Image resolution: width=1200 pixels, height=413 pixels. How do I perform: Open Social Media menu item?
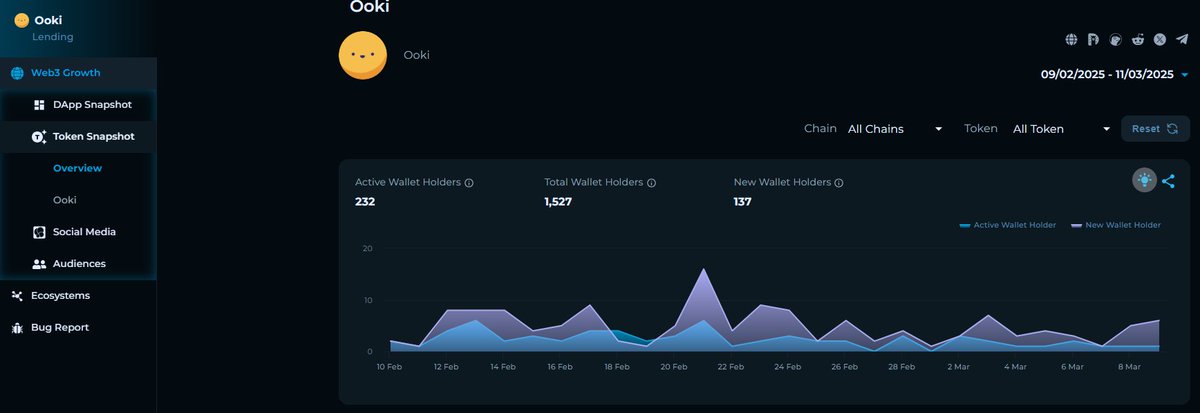click(84, 232)
